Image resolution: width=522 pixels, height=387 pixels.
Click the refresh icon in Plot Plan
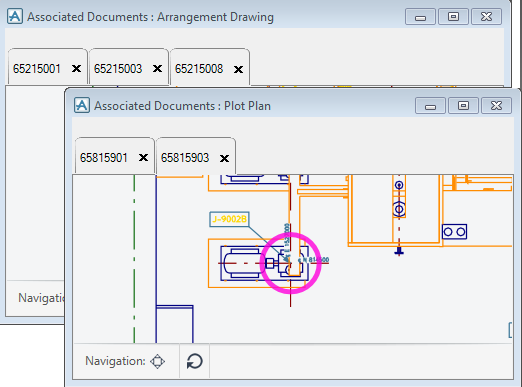point(195,361)
